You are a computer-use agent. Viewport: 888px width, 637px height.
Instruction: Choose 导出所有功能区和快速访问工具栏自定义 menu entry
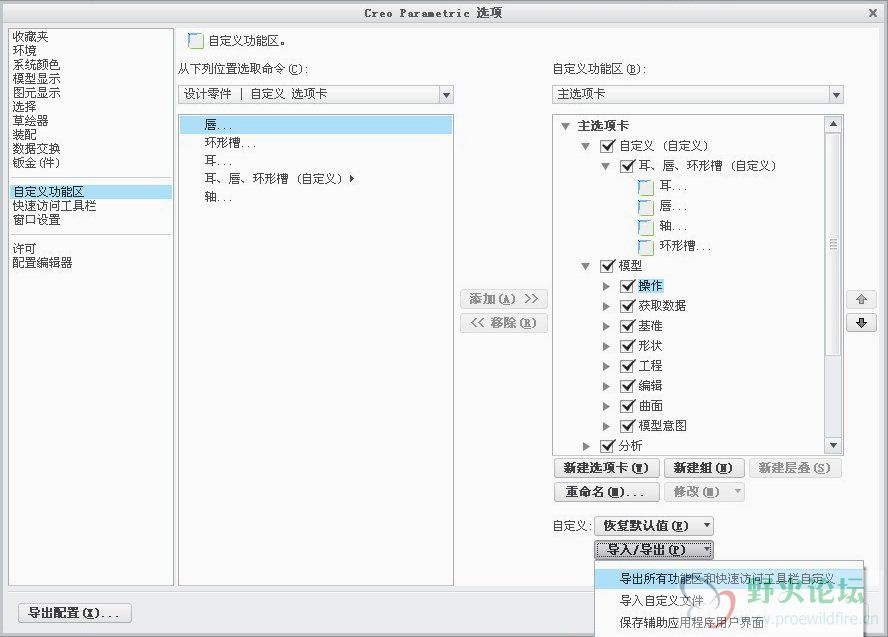point(729,579)
